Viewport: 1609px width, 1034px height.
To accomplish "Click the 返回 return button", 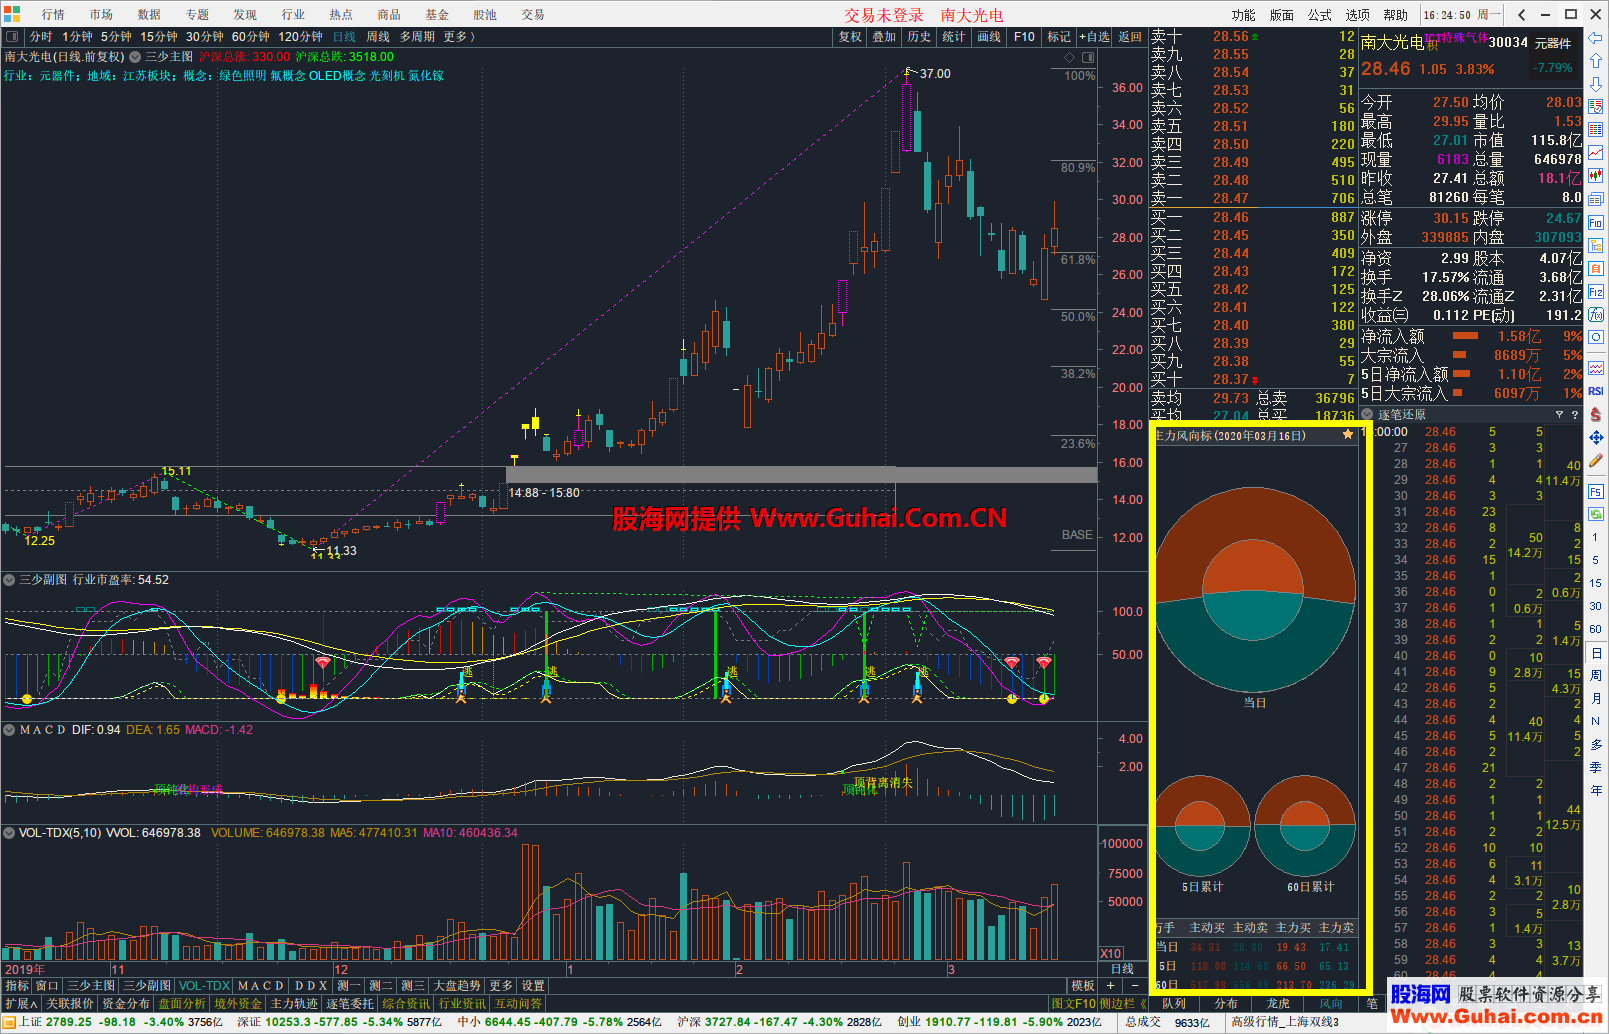I will tap(1130, 37).
